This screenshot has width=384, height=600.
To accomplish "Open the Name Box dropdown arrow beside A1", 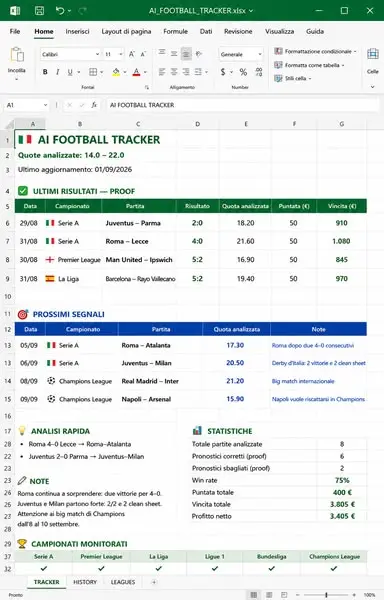I will tap(46, 105).
